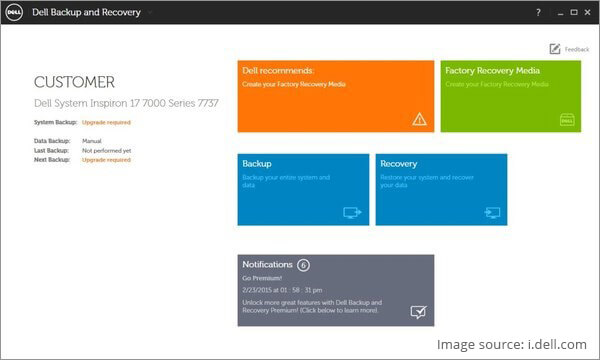Screen dimensions: 600x360
Task: Open the Dell recommends orange tile
Action: 336,96
